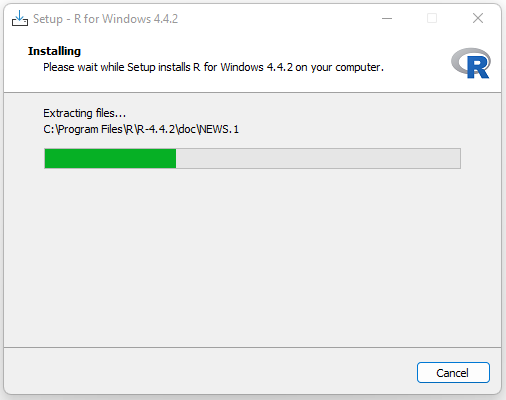Cancel the R installation

(x=453, y=373)
